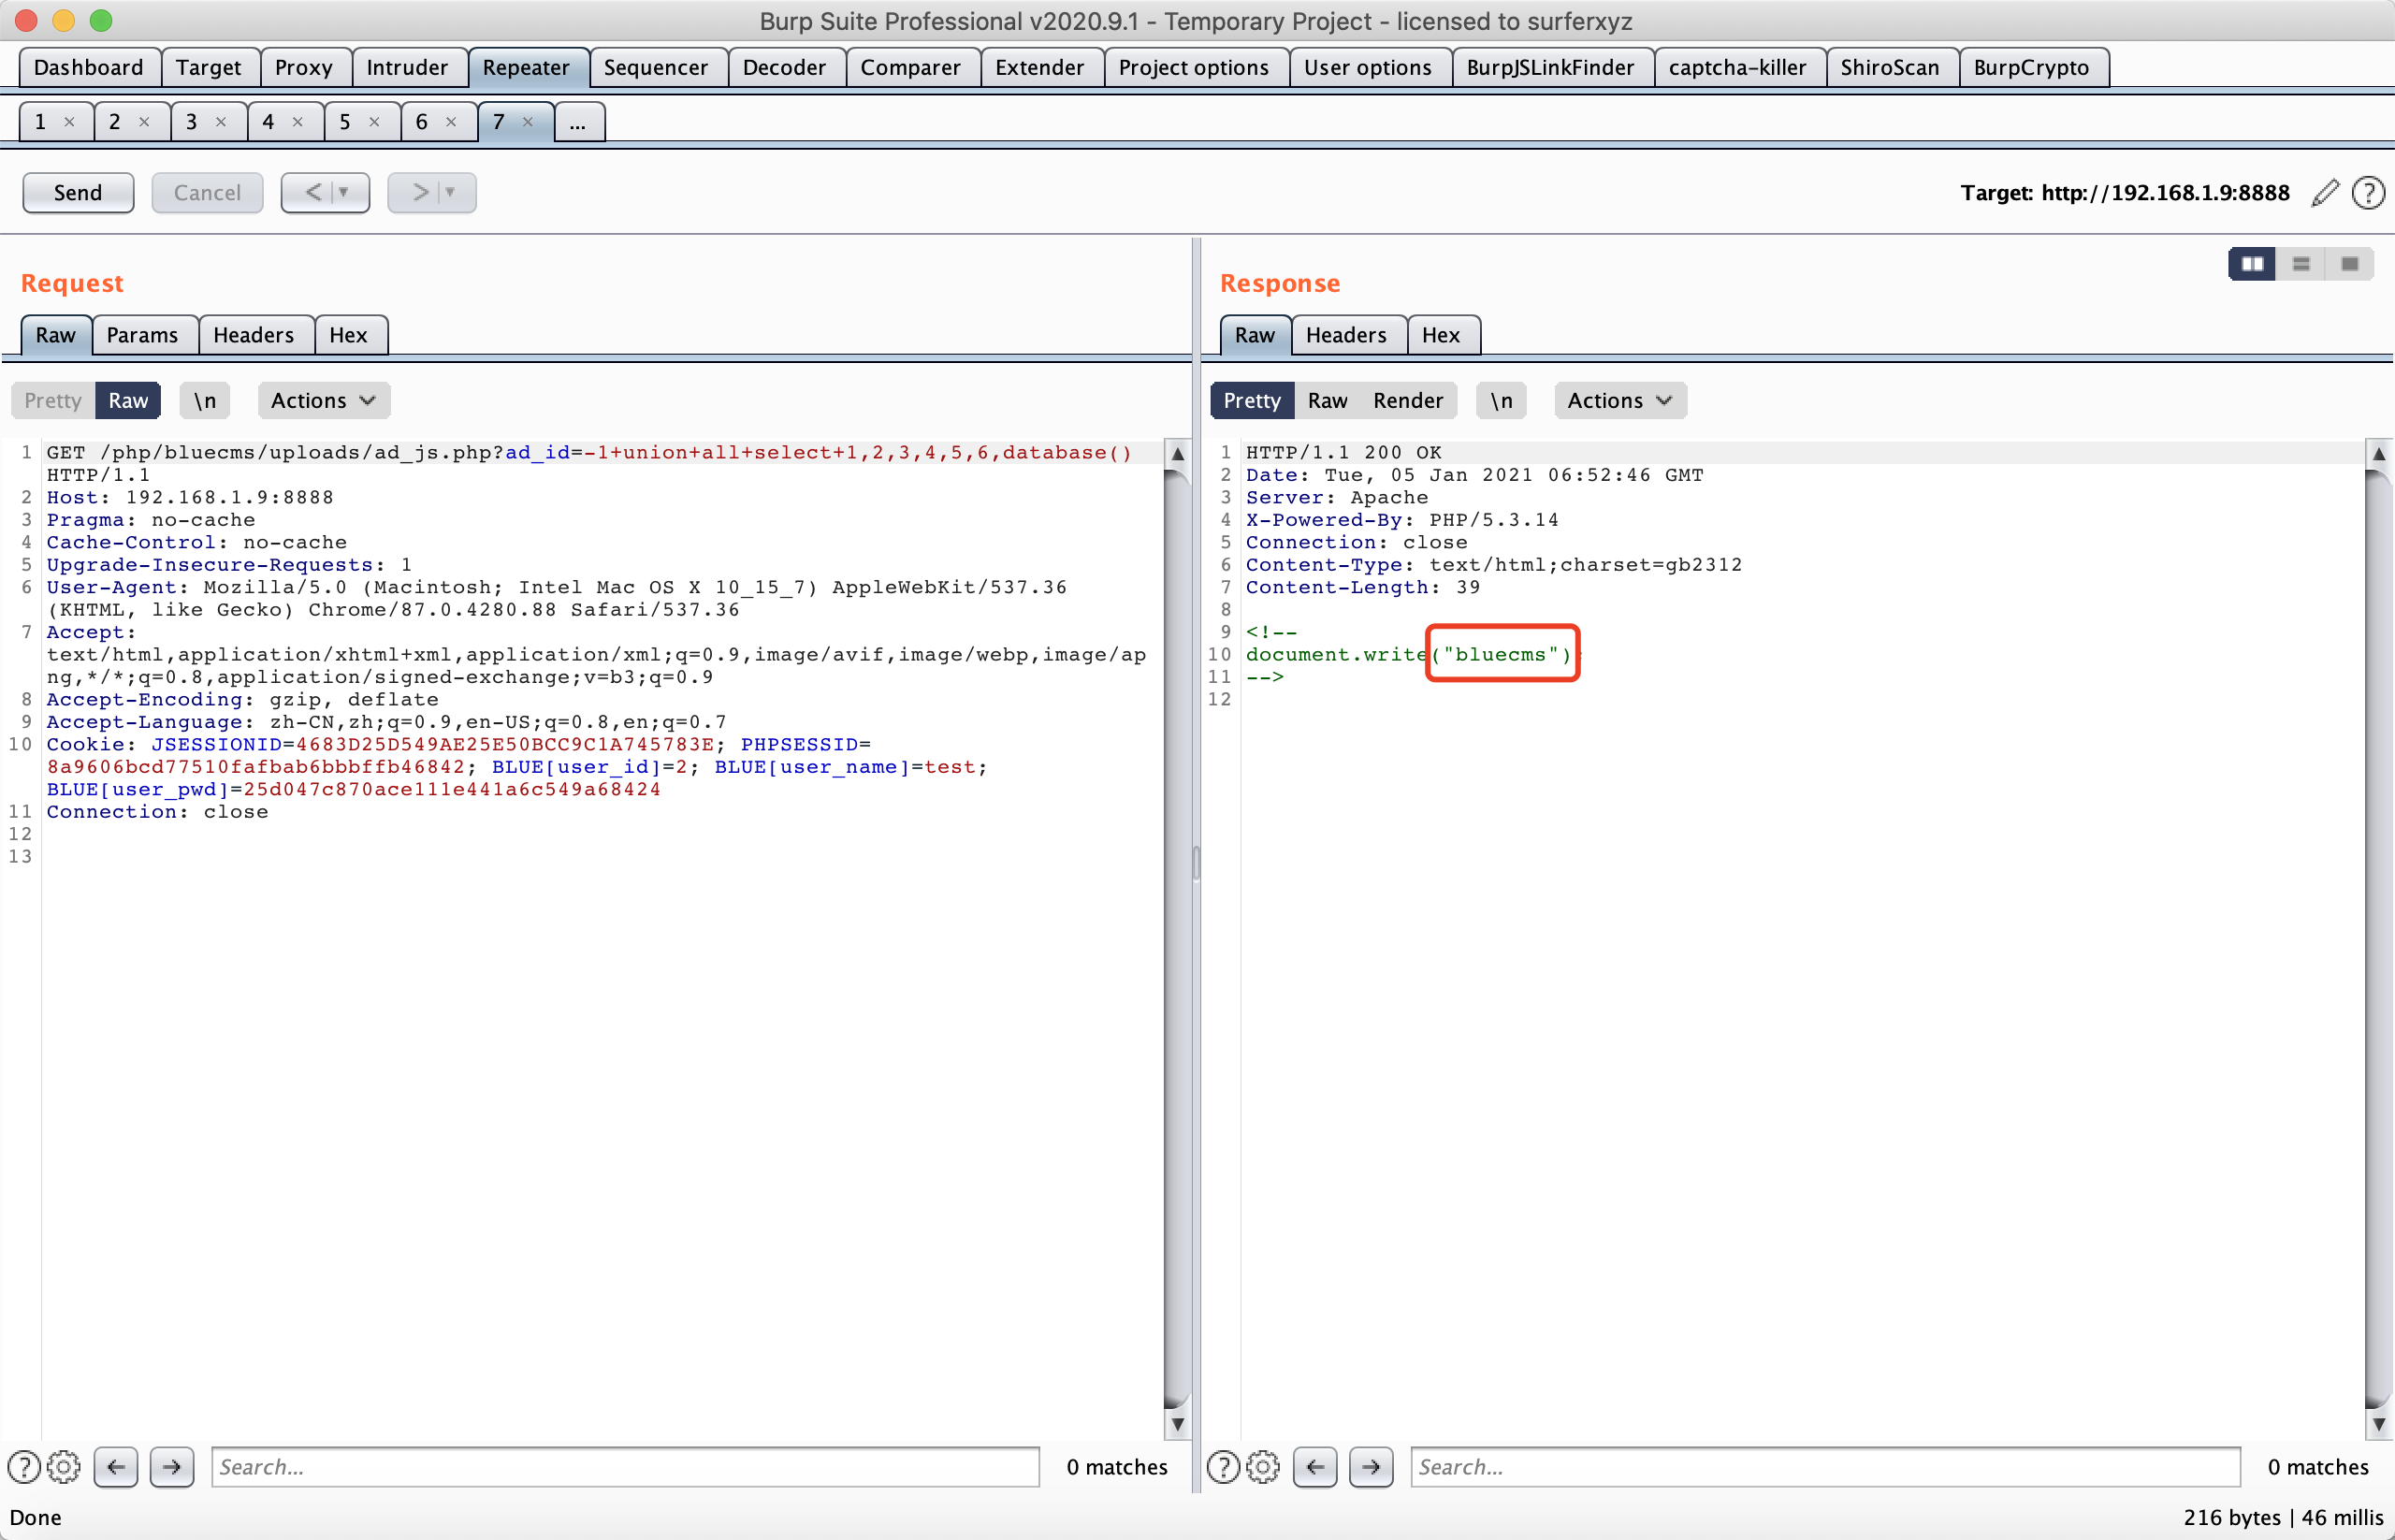
Task: Click response search previous match arrow
Action: tap(1315, 1466)
